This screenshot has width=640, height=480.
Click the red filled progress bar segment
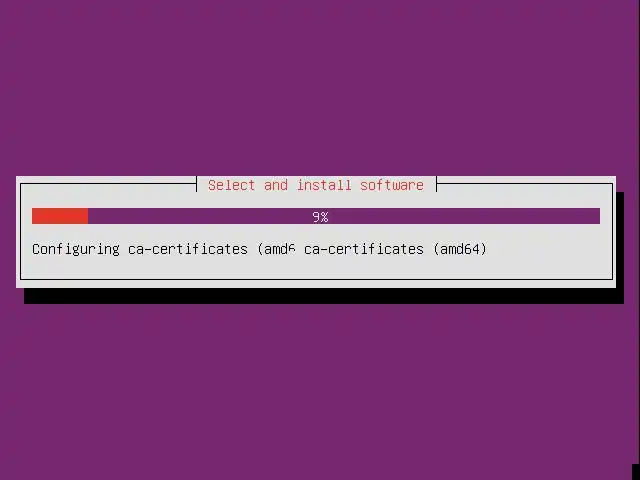click(60, 216)
